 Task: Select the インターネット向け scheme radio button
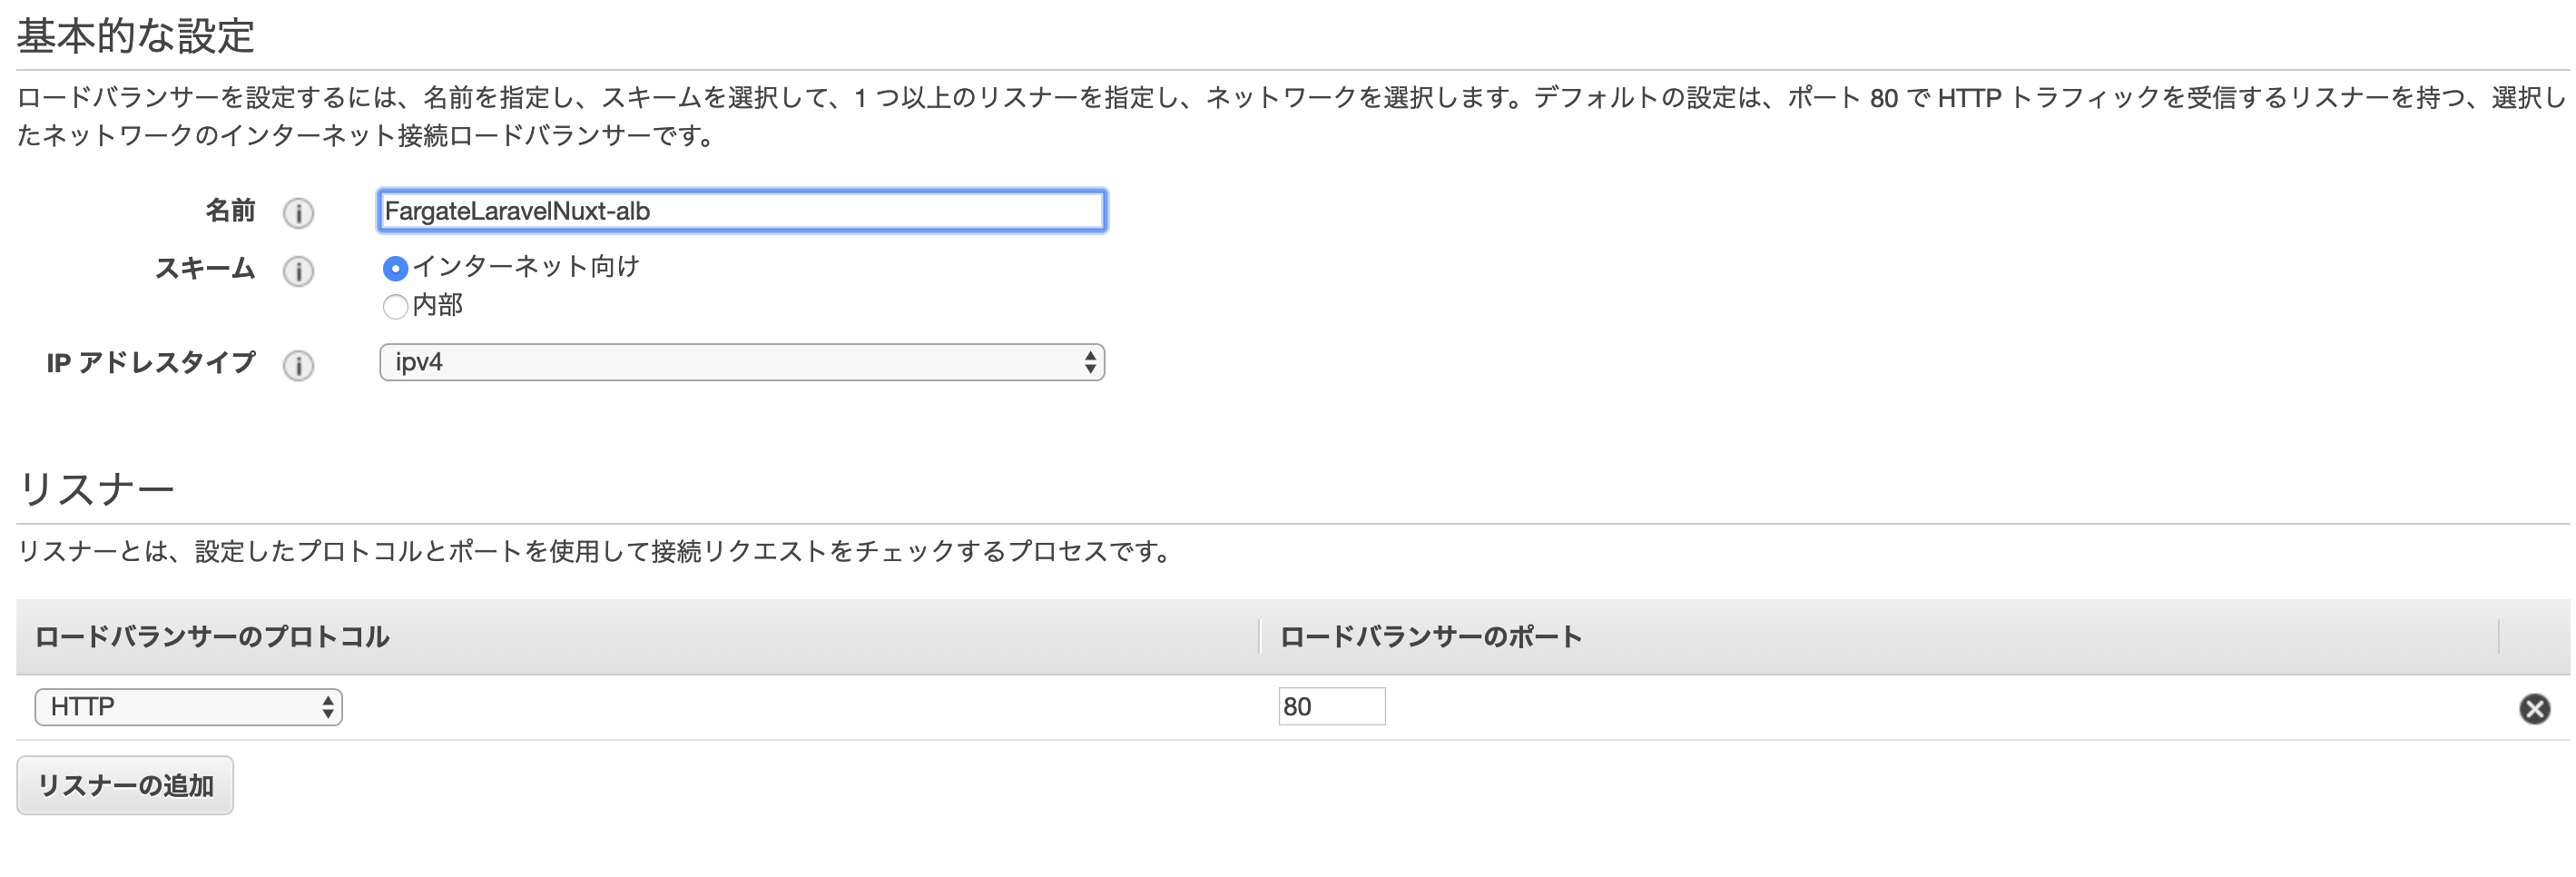pos(395,268)
